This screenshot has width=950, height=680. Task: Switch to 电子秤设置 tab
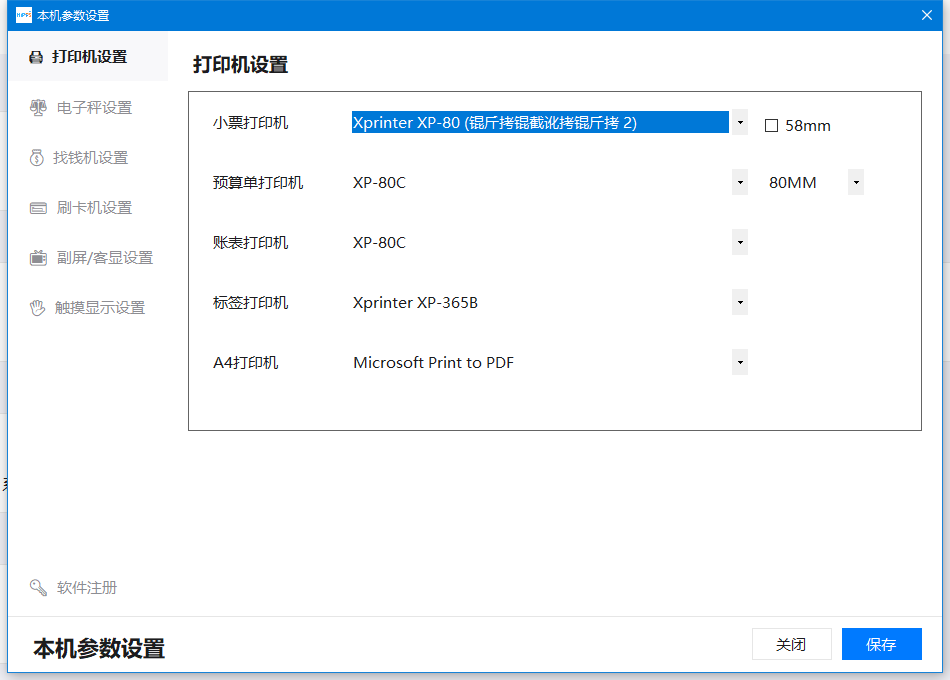pos(88,108)
